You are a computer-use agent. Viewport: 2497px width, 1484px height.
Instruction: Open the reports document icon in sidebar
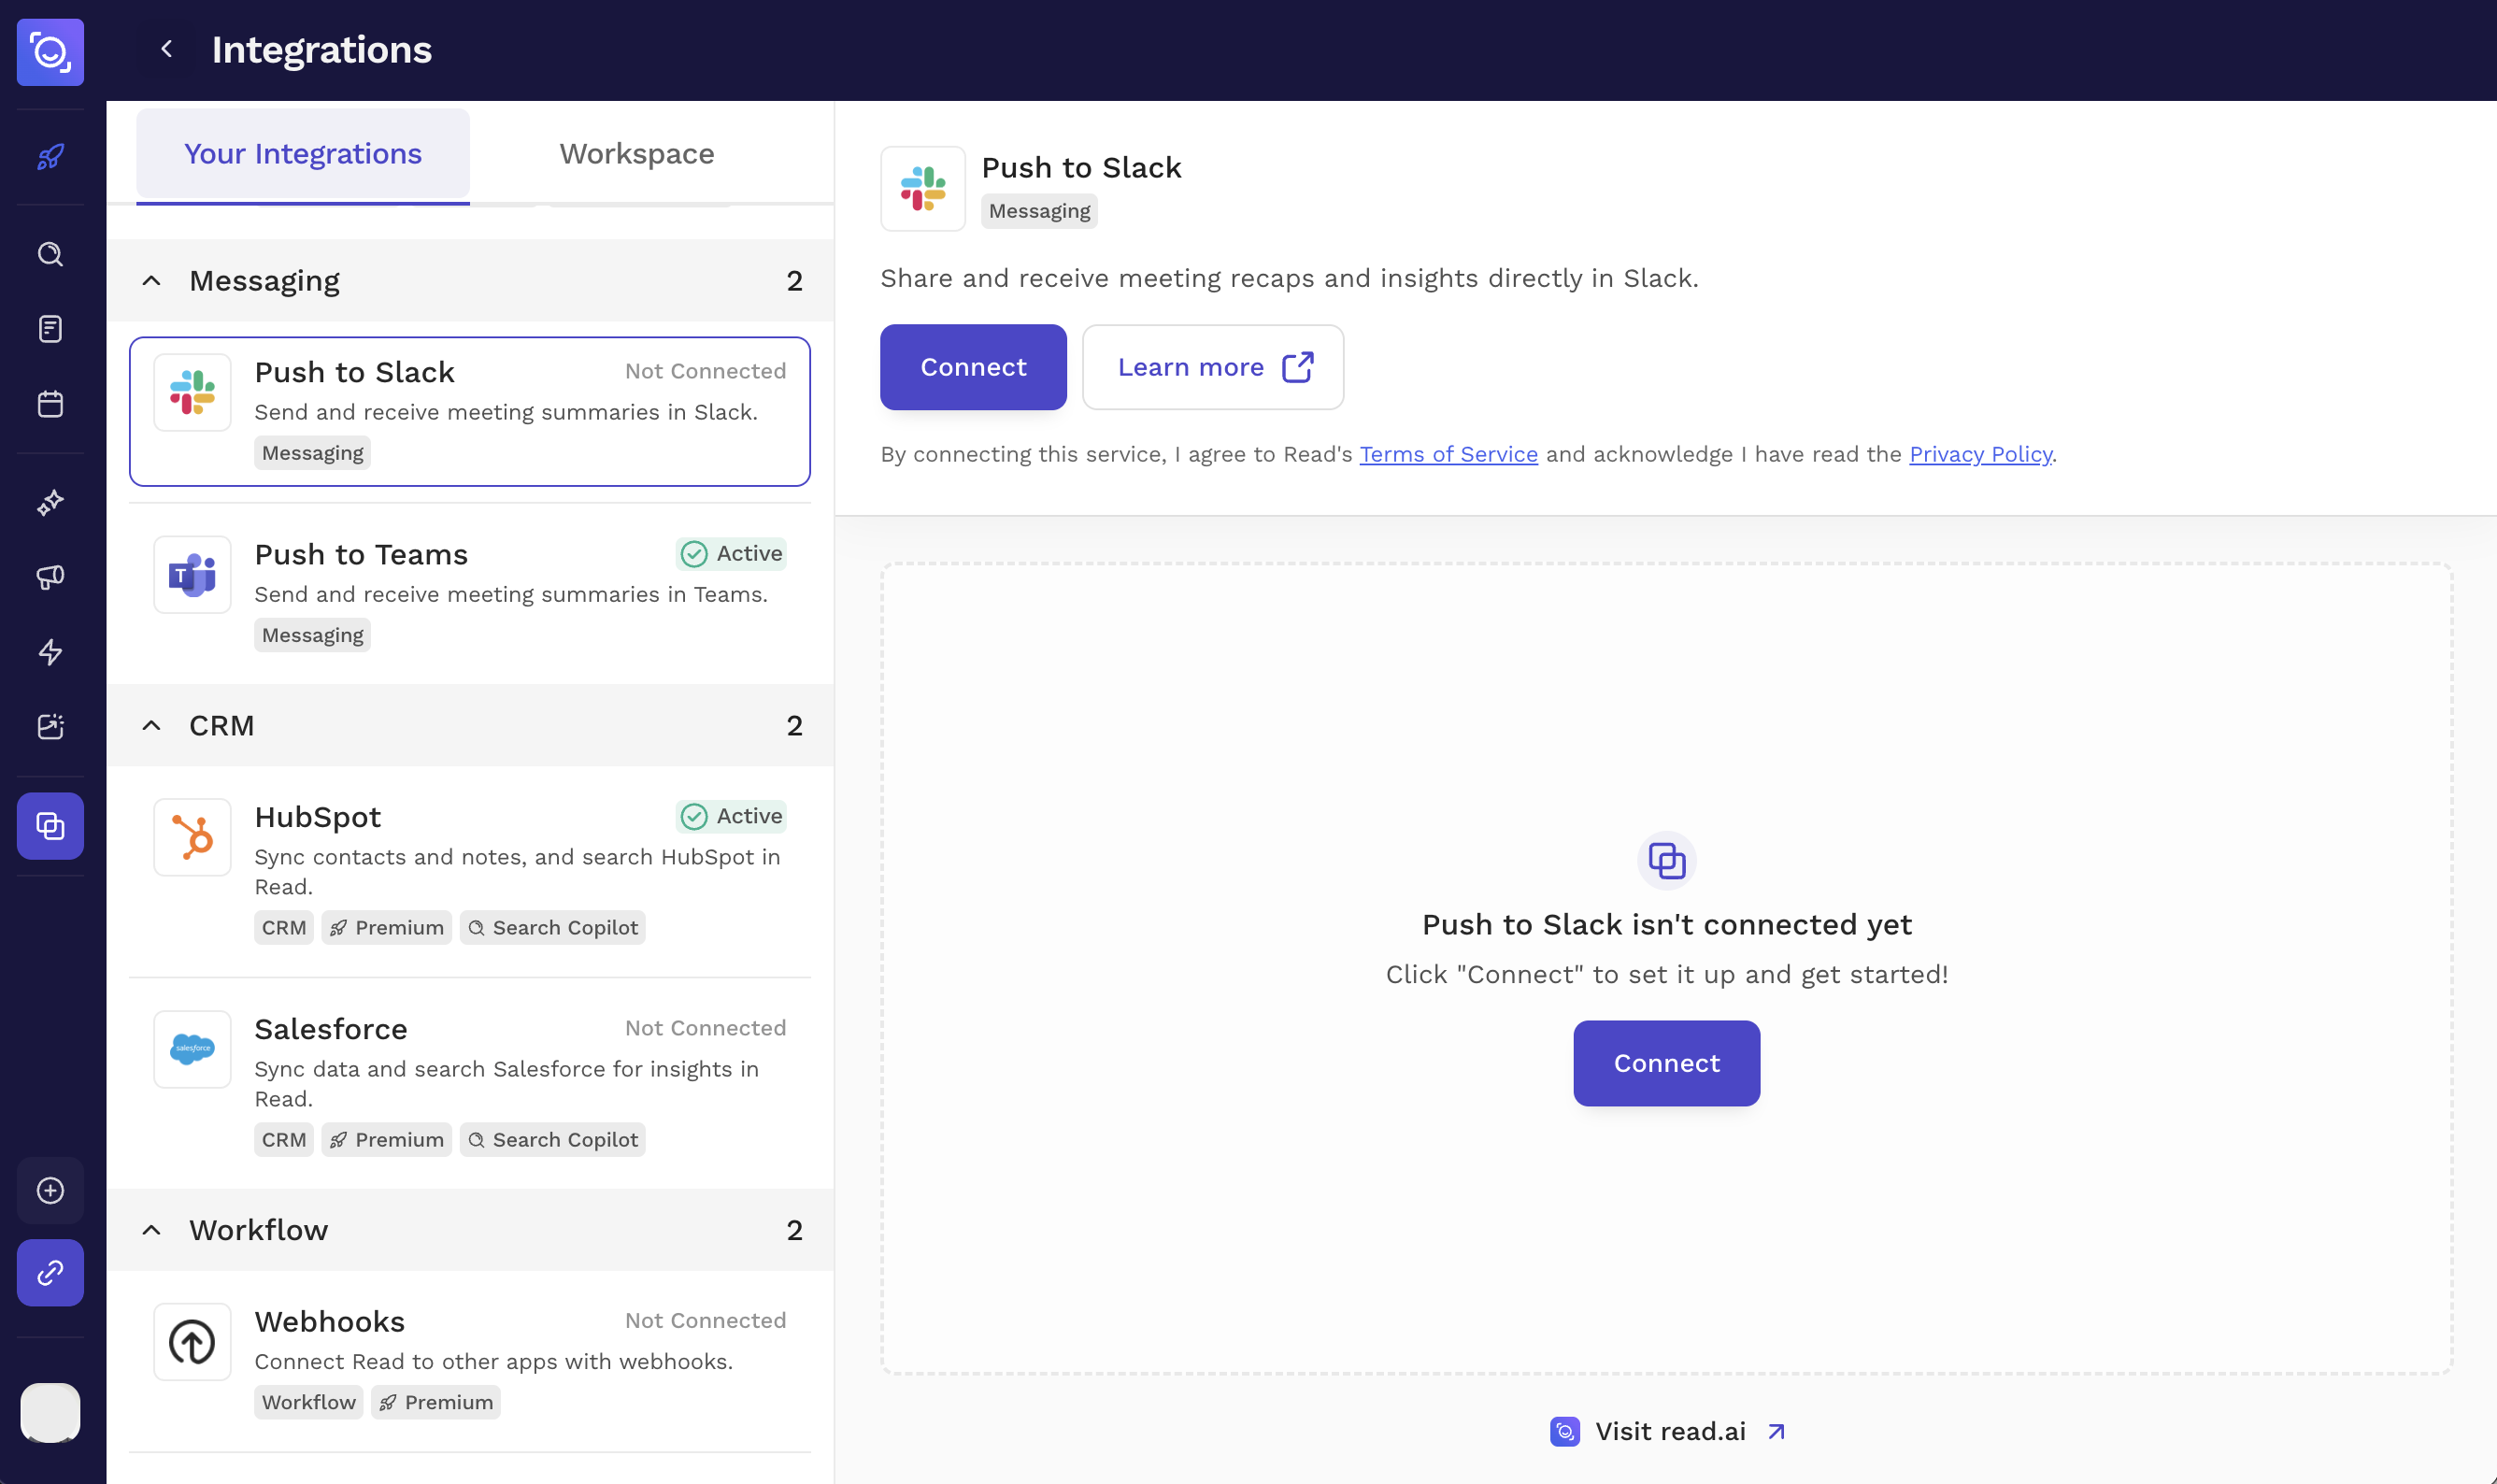50,329
